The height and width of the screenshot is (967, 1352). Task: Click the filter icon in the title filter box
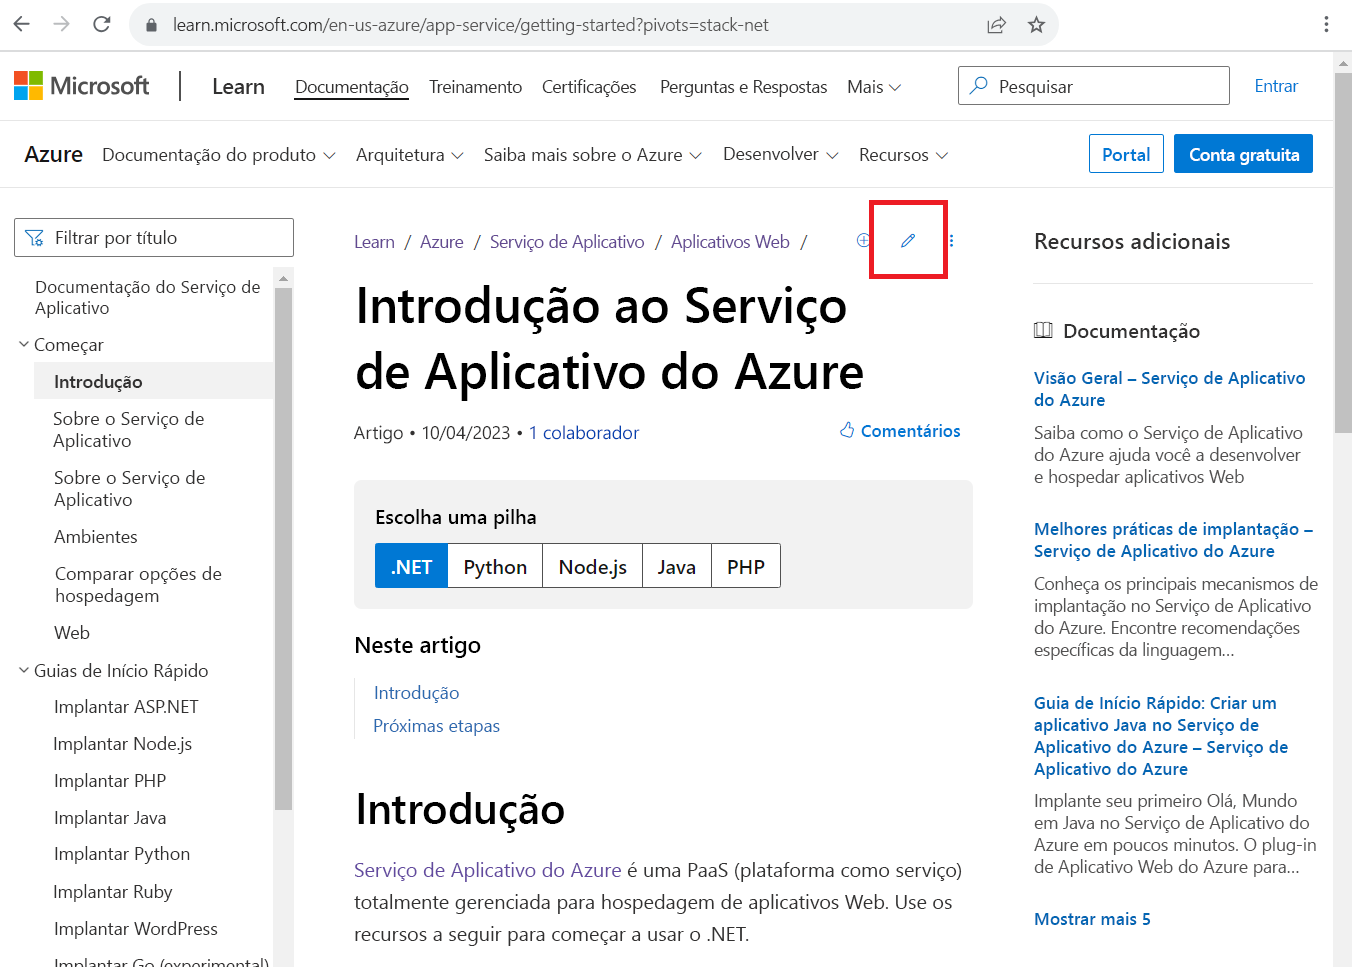[x=35, y=237]
